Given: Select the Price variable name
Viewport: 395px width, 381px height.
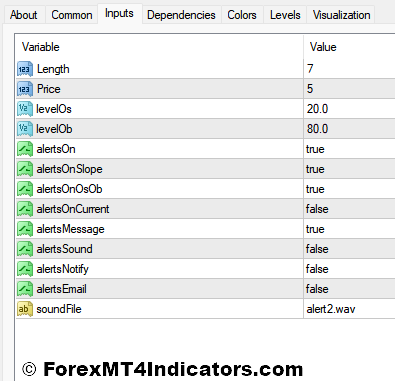Looking at the screenshot, I should coord(49,89).
